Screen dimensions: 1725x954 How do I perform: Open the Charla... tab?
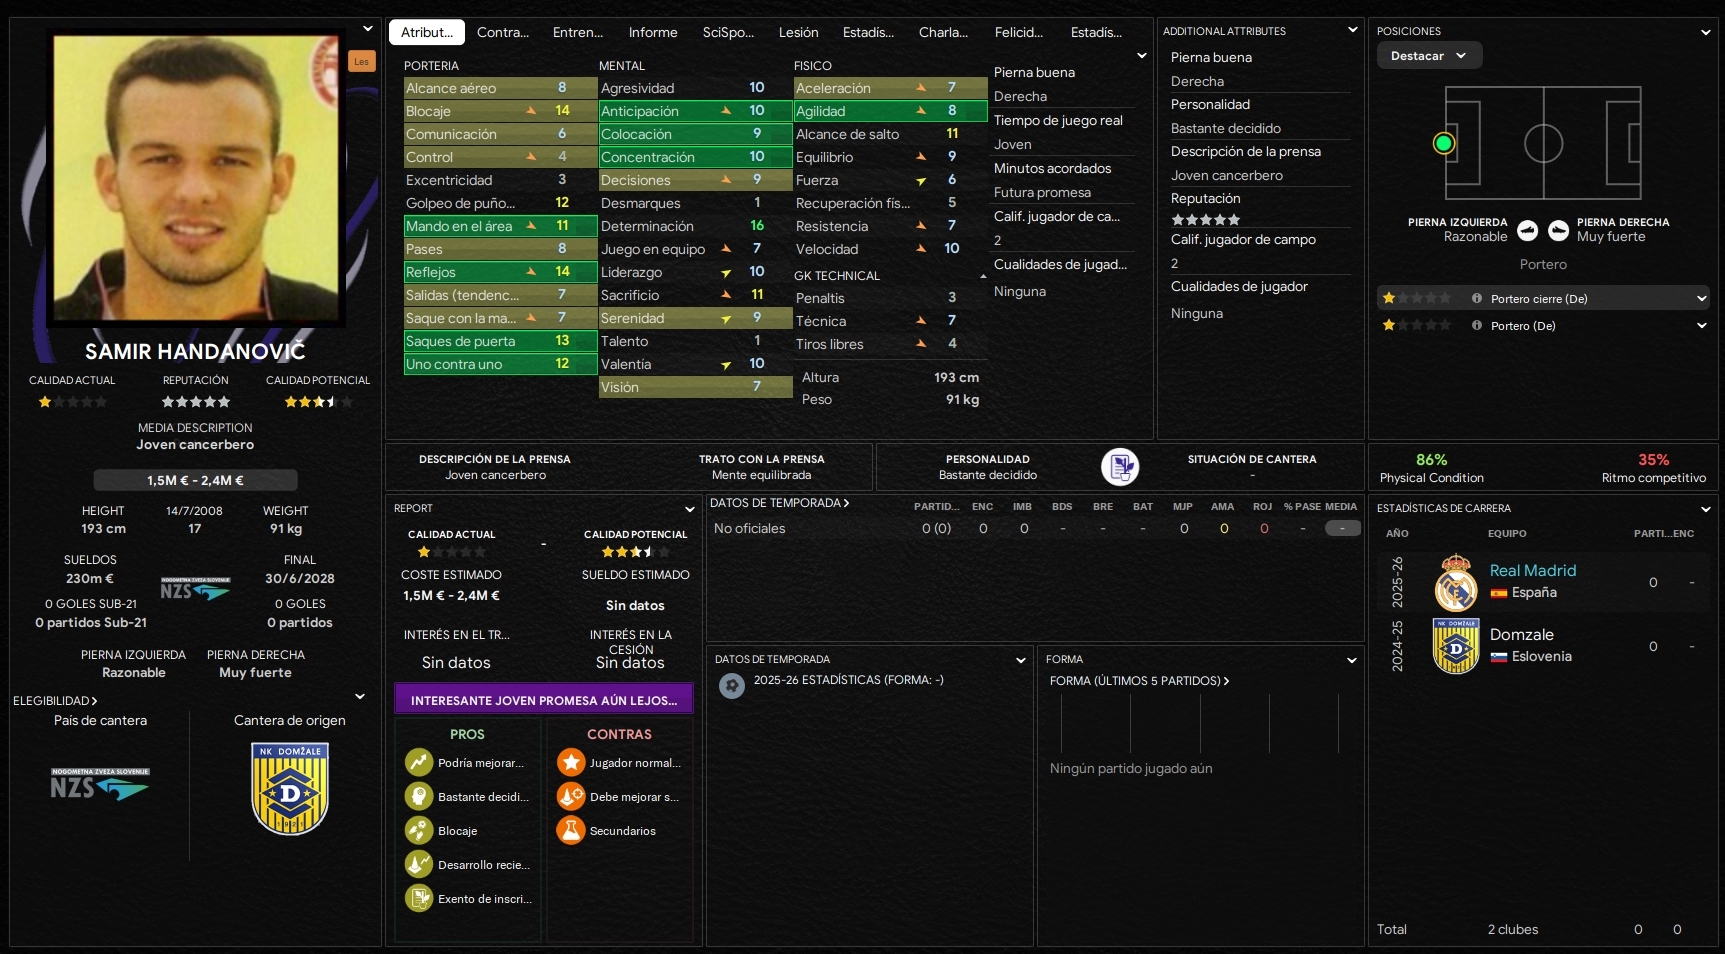[943, 32]
